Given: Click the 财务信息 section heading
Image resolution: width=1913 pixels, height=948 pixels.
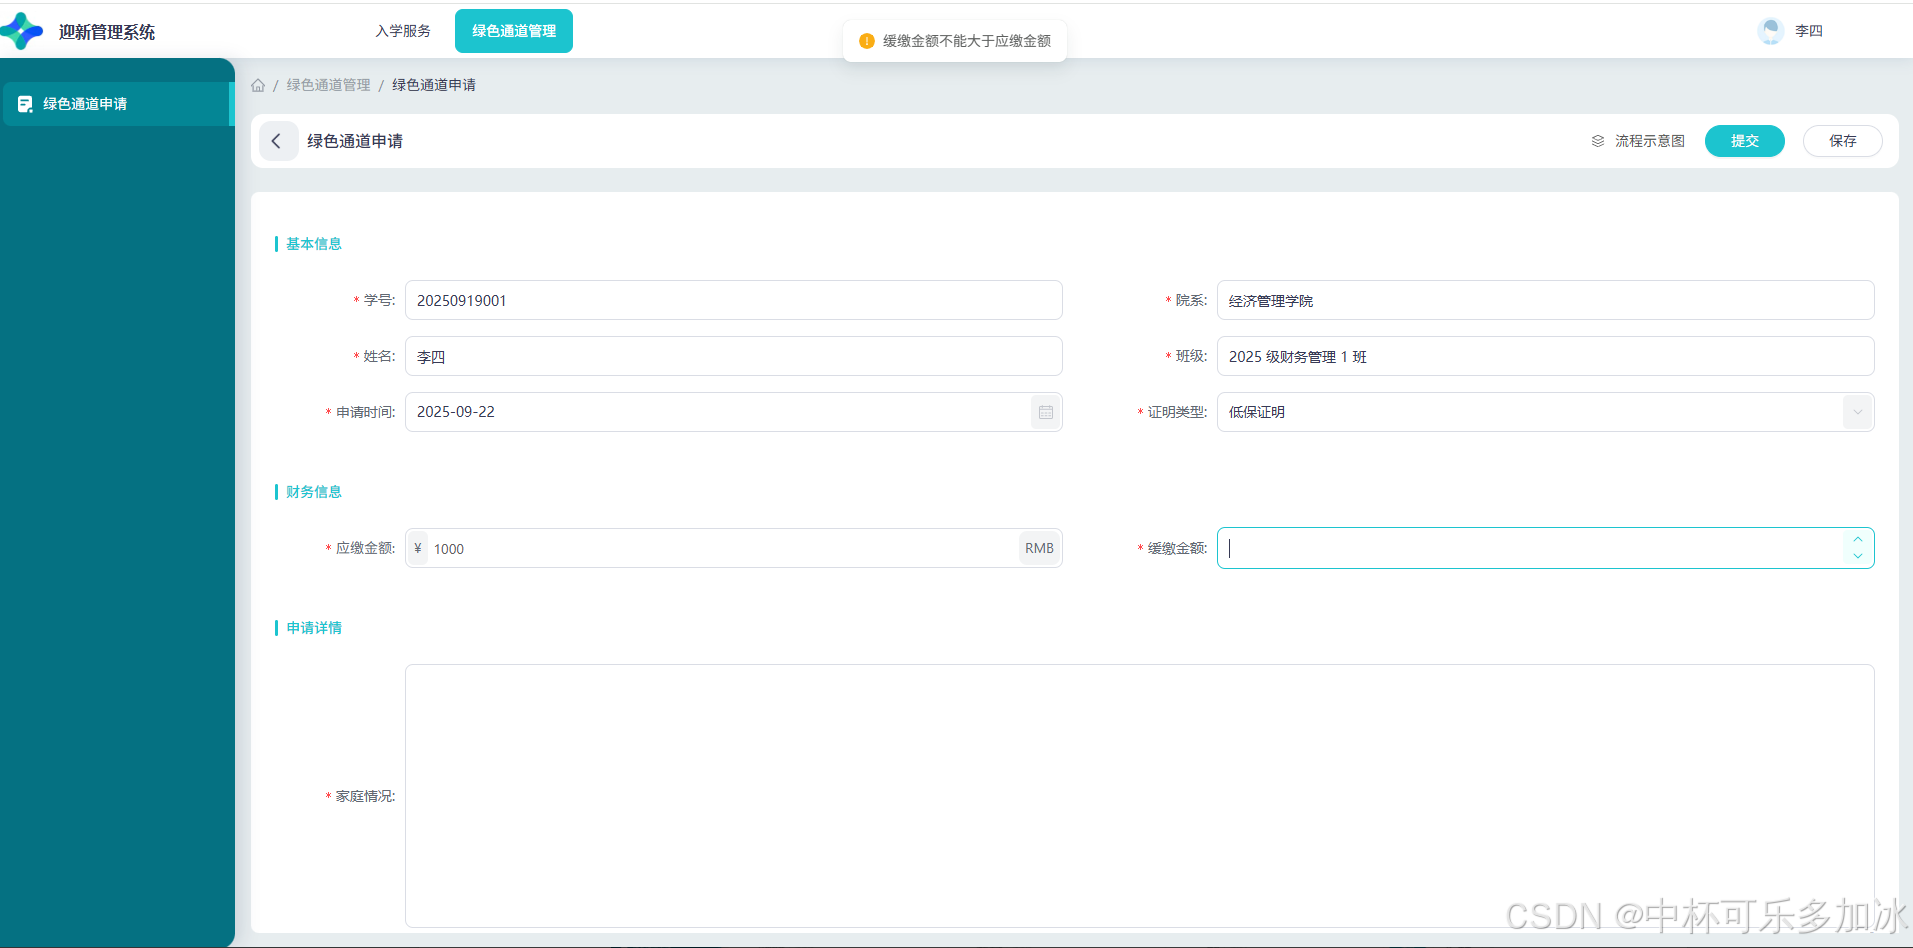Looking at the screenshot, I should click(314, 492).
